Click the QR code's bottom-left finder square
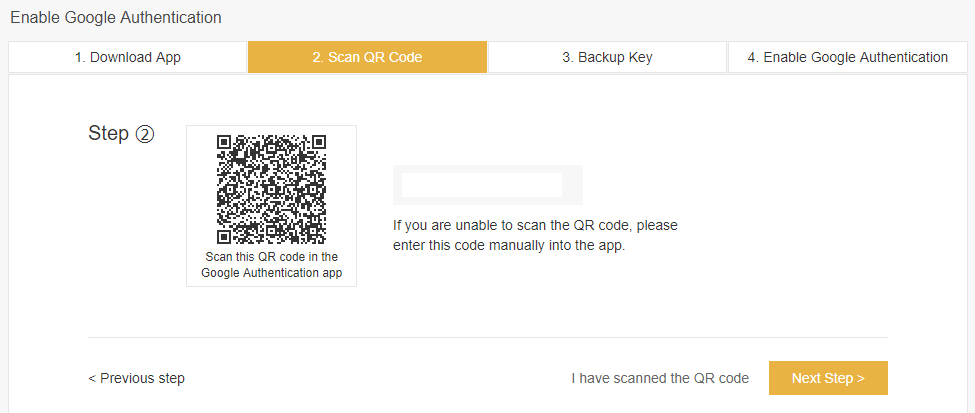 [224, 237]
